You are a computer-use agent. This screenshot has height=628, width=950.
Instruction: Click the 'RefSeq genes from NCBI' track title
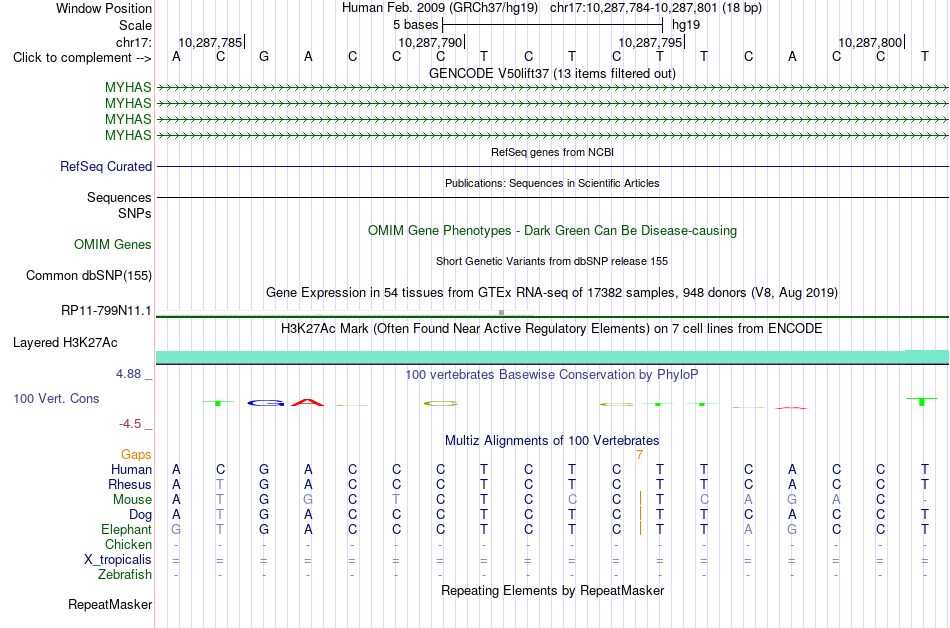coord(552,152)
